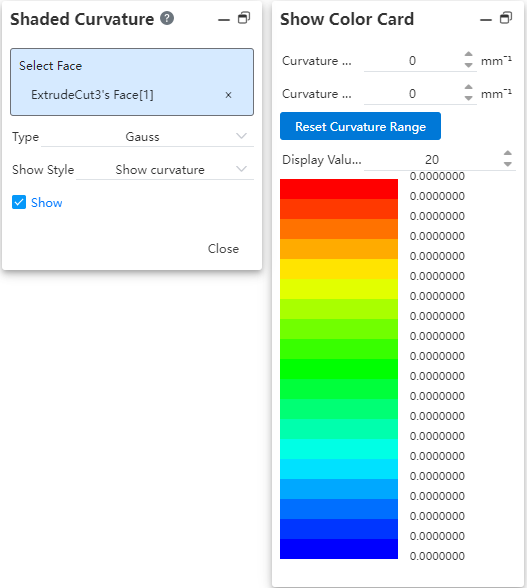Pop out the Show Color Card panel
527x588 pixels.
pos(506,18)
